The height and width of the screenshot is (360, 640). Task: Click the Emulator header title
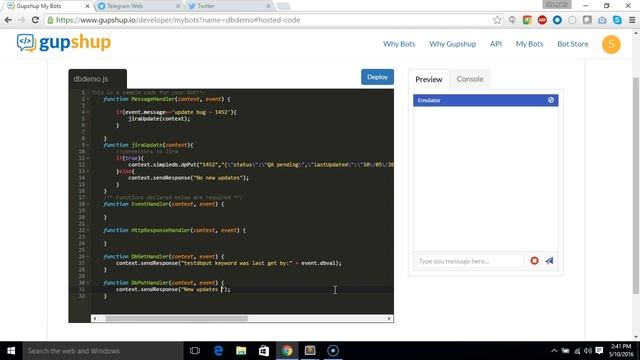(429, 100)
